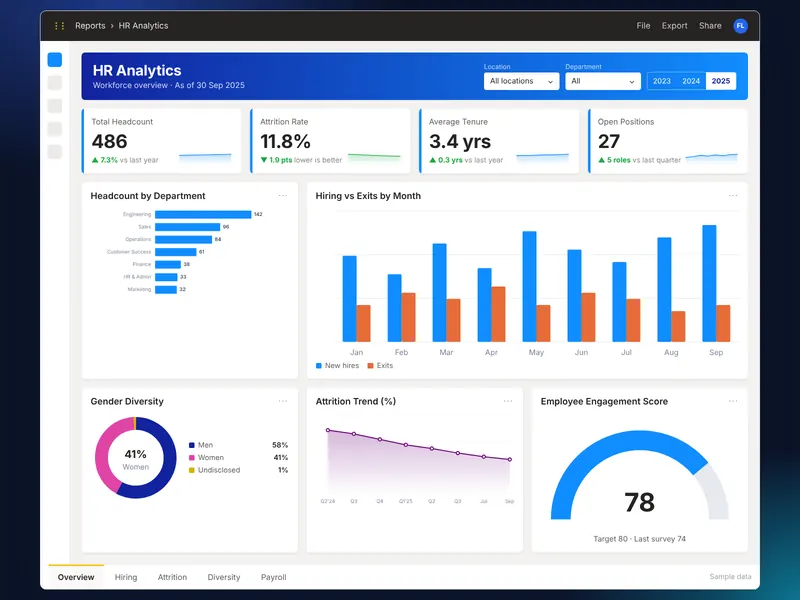Open the FL user avatar
The width and height of the screenshot is (800, 600).
tap(740, 26)
